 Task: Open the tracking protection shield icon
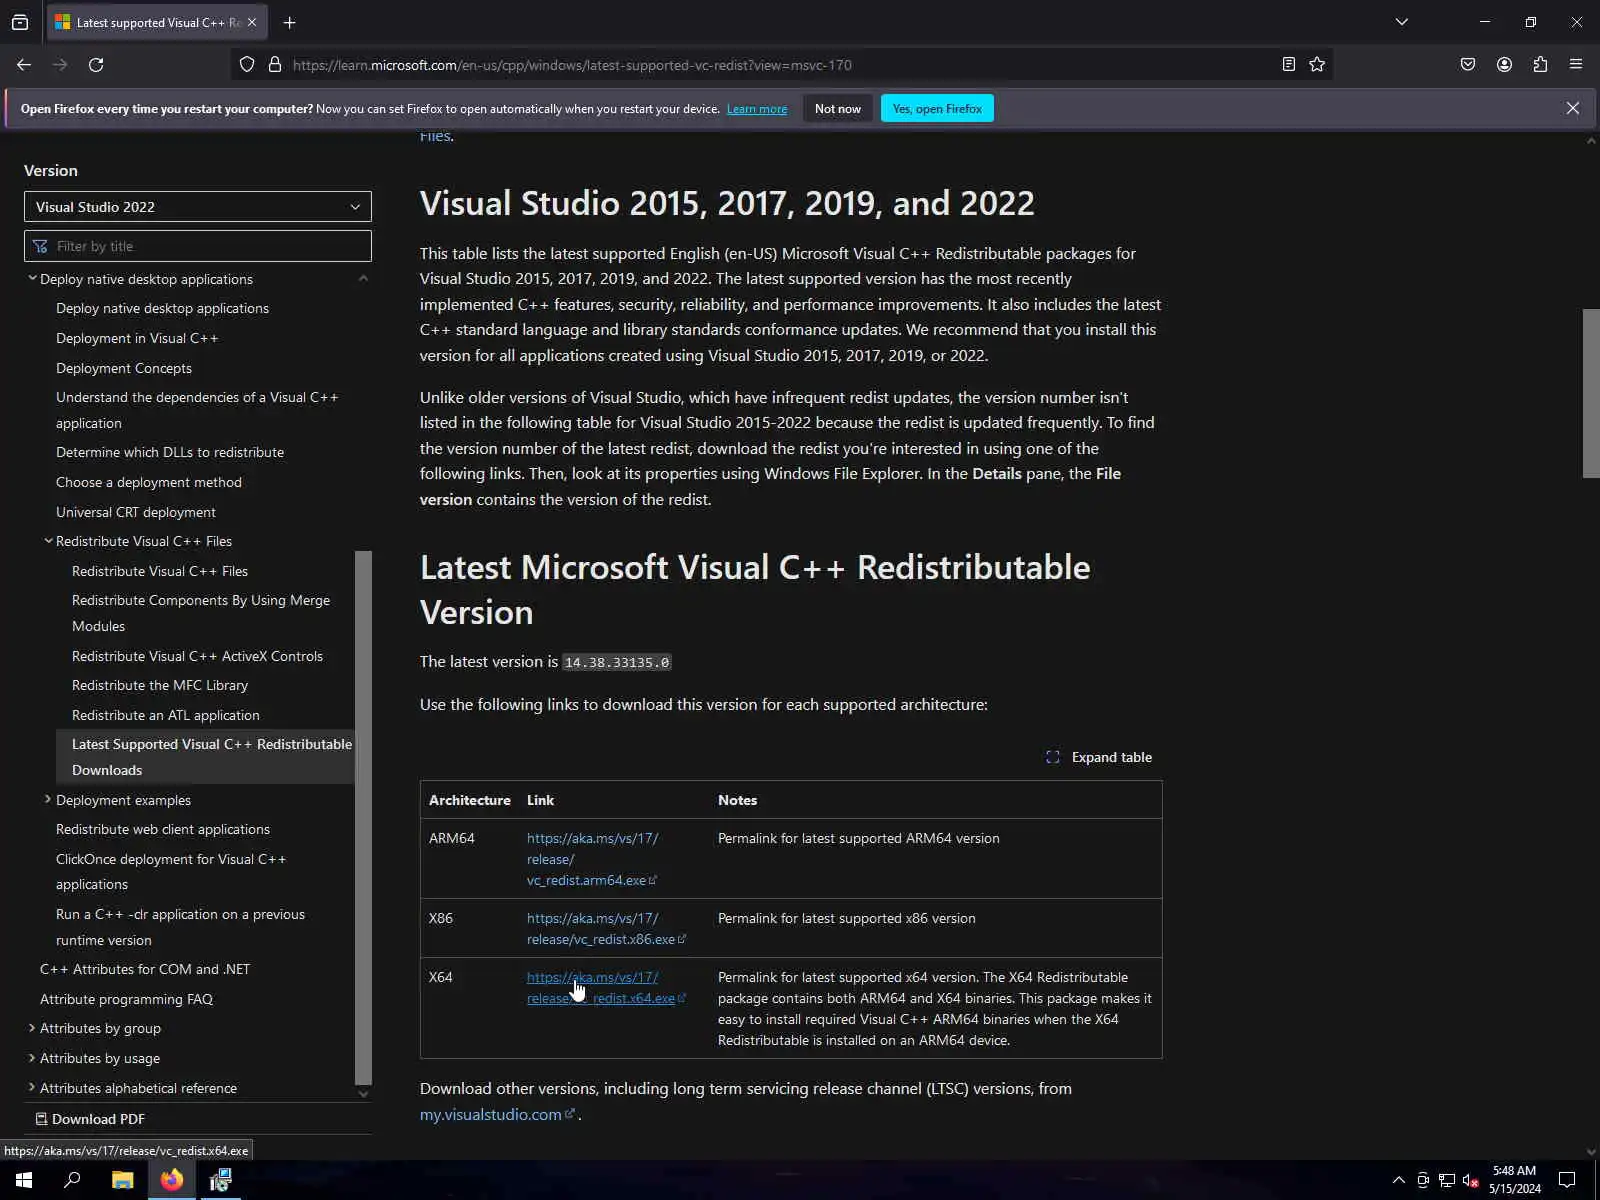(x=247, y=65)
